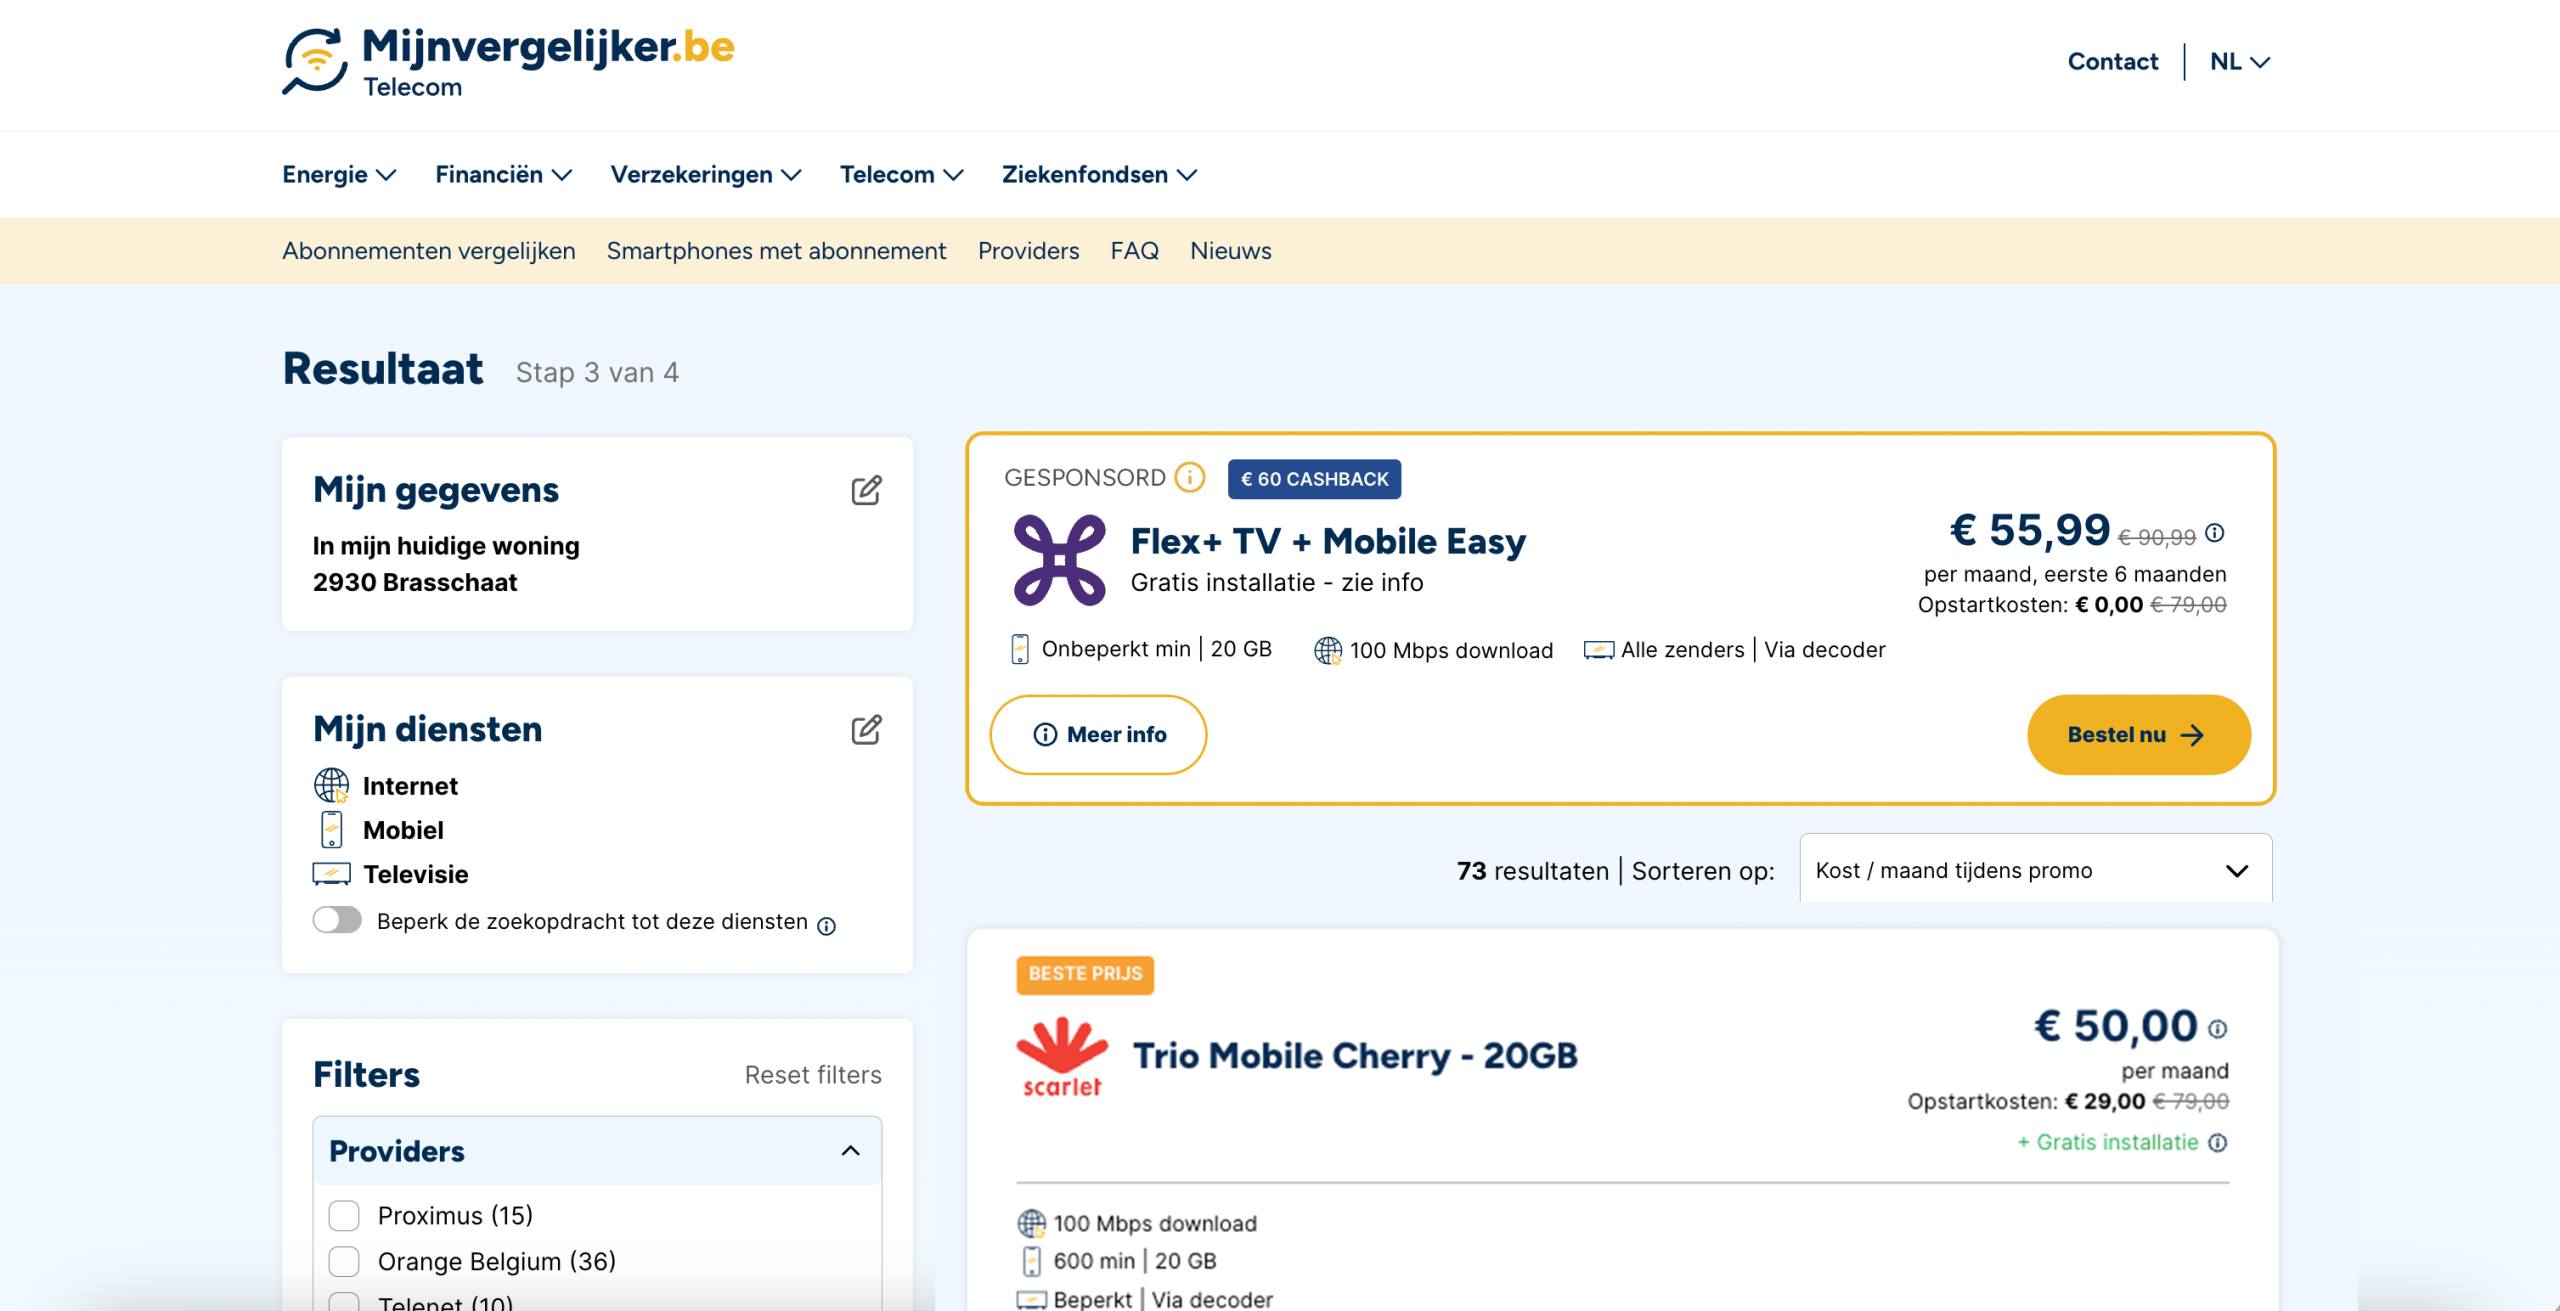This screenshot has width=2560, height=1311.
Task: Click the info icon next to Gratis installatie
Action: click(2217, 1143)
